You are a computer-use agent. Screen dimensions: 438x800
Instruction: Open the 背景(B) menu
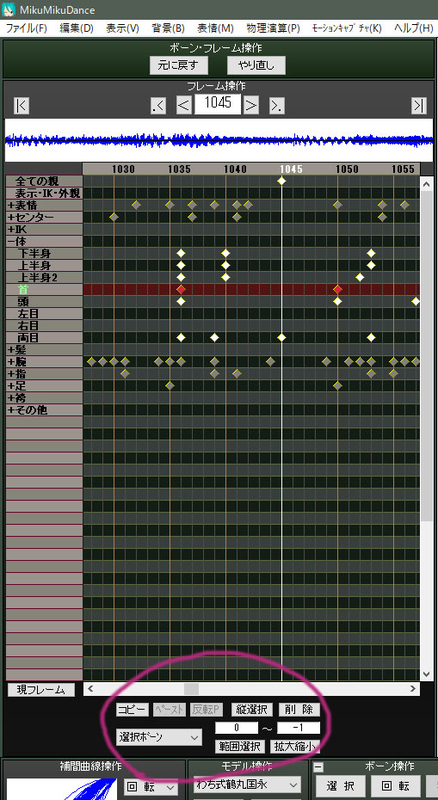[168, 28]
